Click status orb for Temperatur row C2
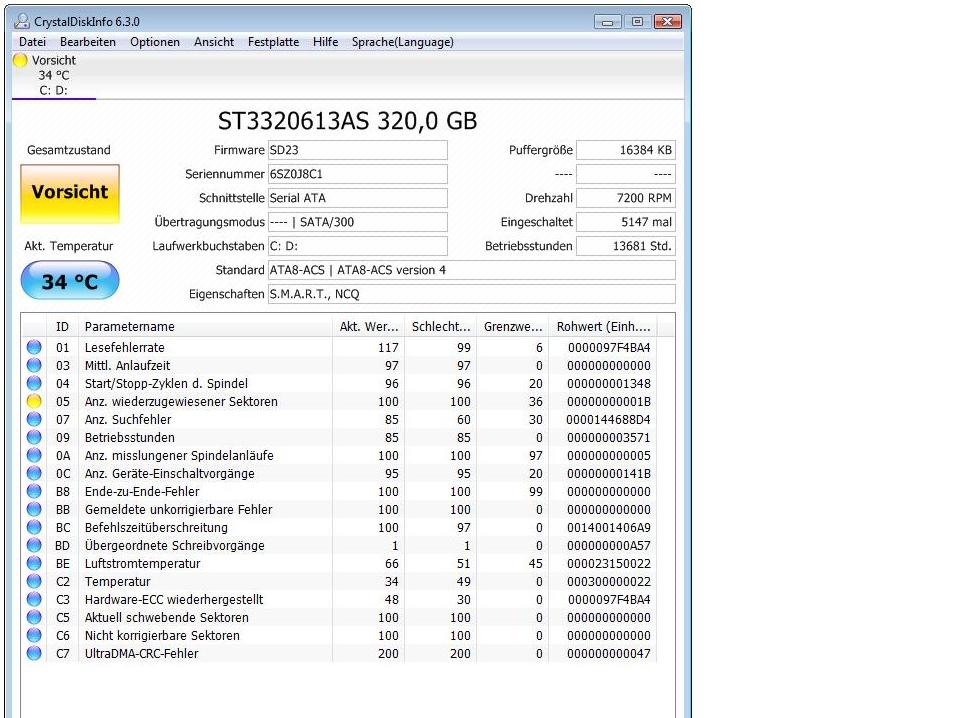960x718 pixels. 34,582
